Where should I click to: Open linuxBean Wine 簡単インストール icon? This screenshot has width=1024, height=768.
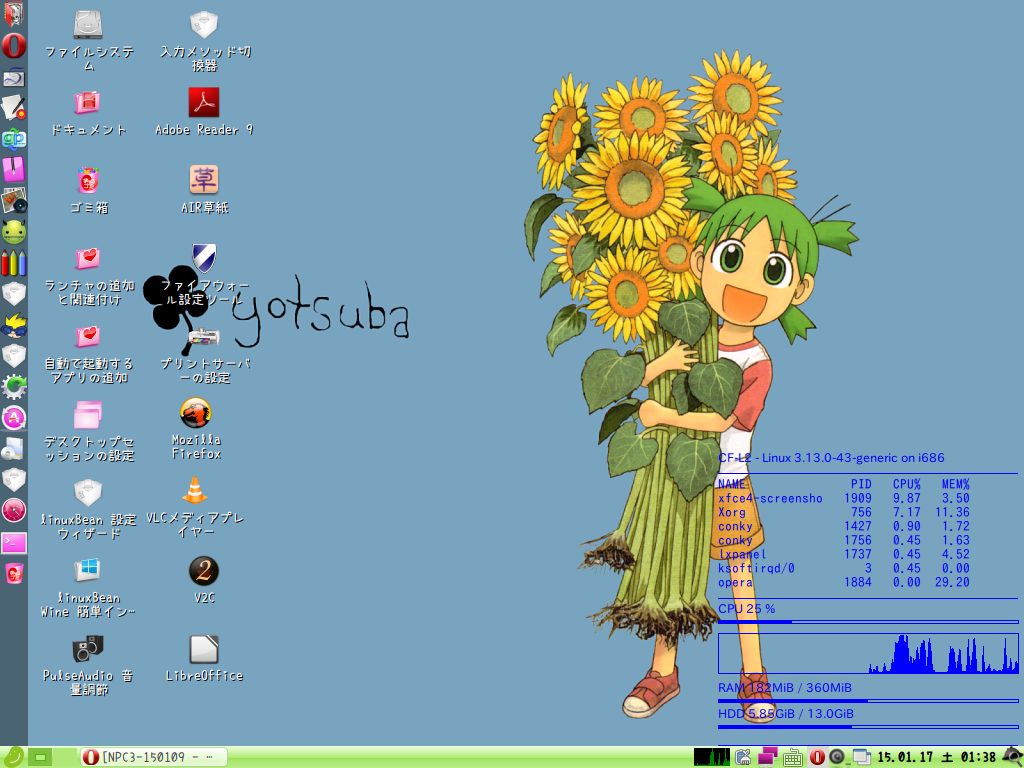pos(88,569)
